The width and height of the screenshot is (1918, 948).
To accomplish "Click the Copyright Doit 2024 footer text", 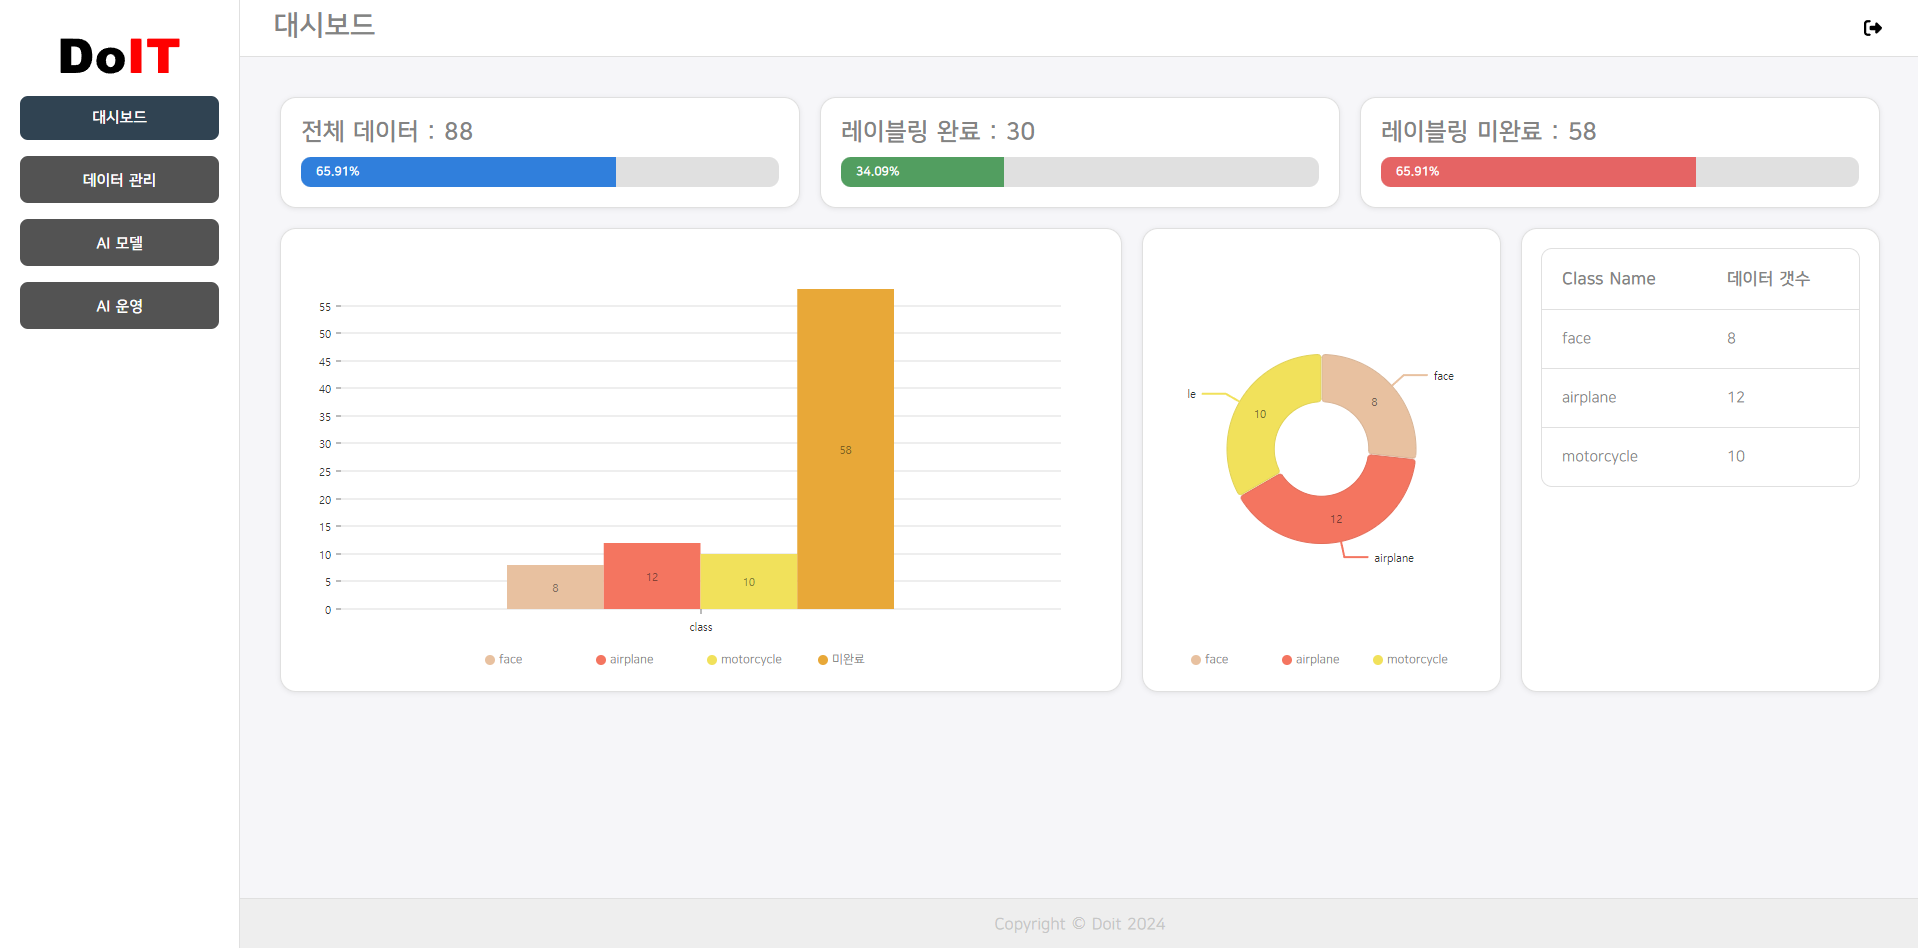I will tap(1079, 924).
